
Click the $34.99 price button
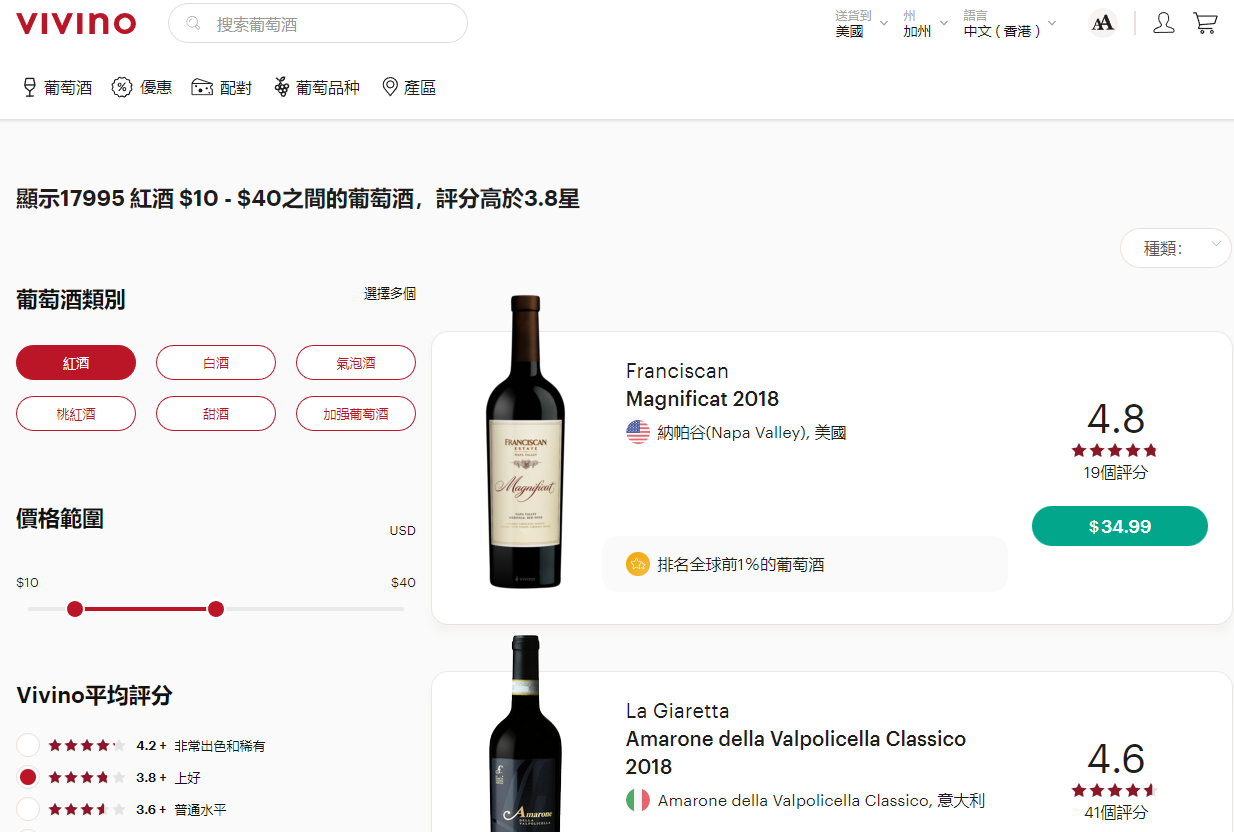[1119, 526]
